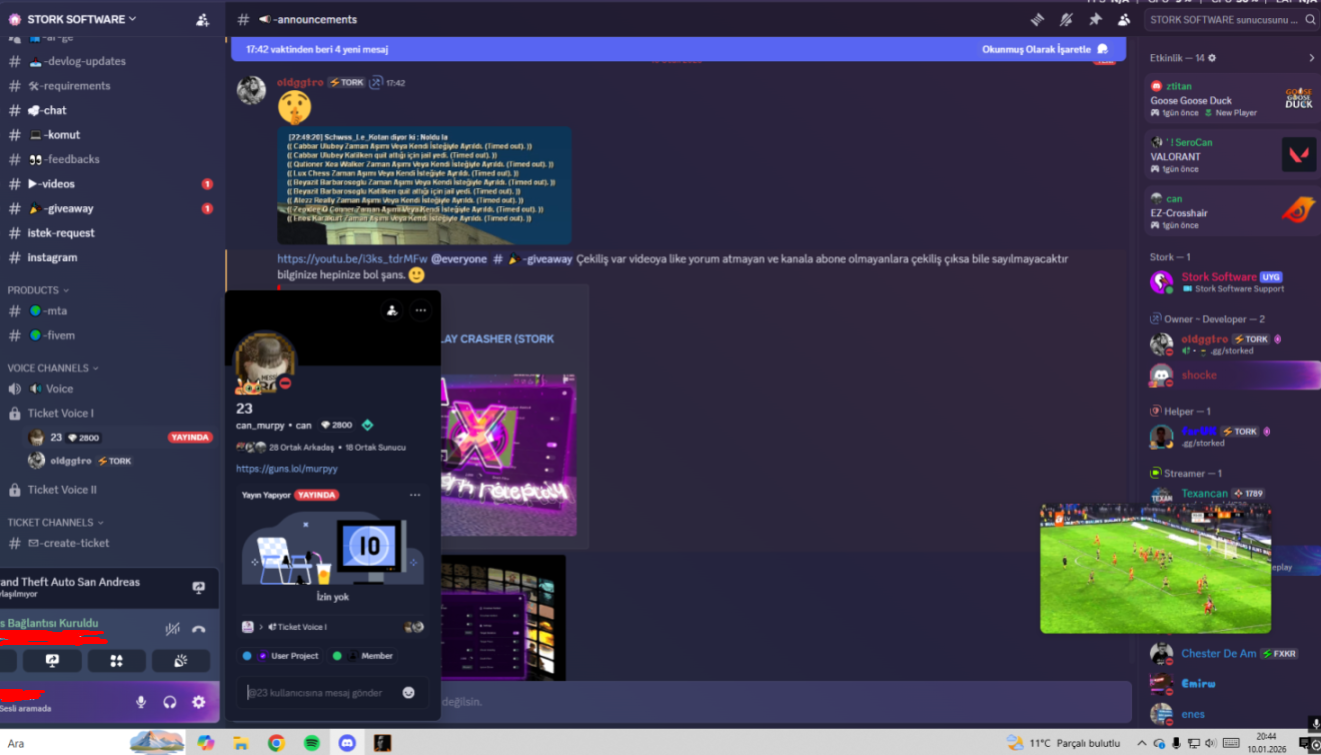The height and width of the screenshot is (755, 1321).
Task: Click the search magnifier icon
Action: [1310, 19]
